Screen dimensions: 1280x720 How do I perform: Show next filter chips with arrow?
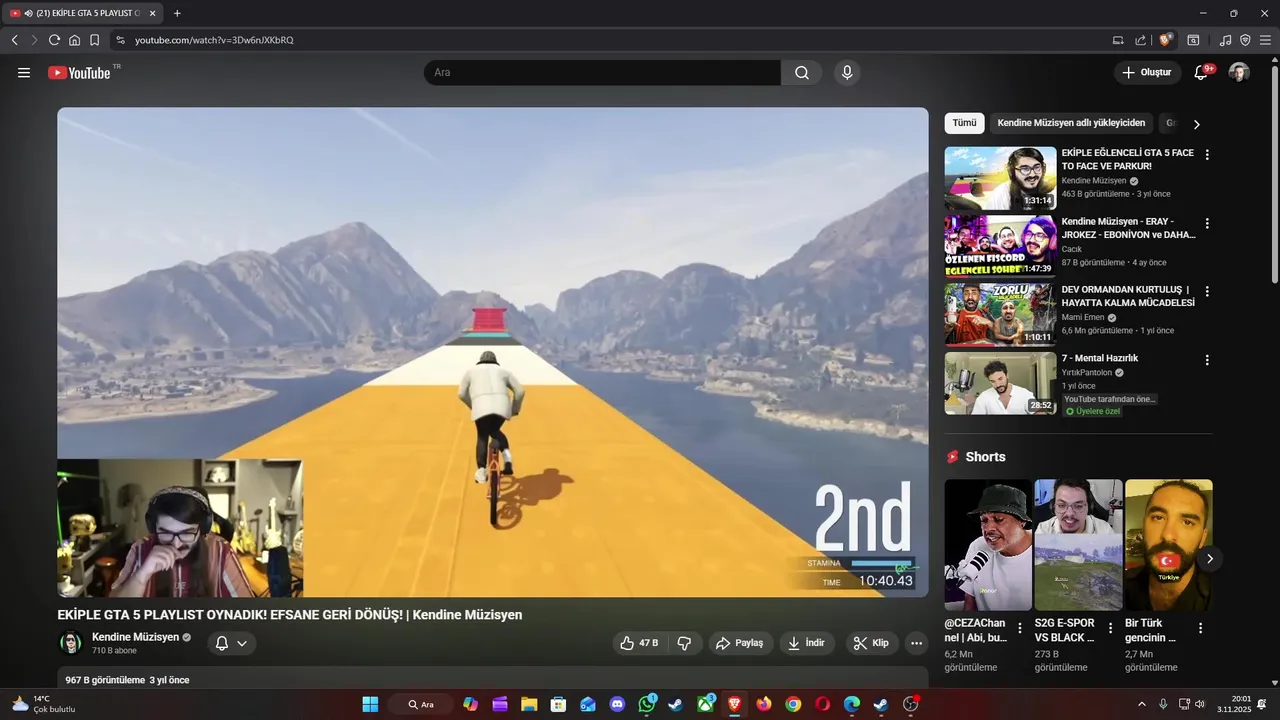1196,124
